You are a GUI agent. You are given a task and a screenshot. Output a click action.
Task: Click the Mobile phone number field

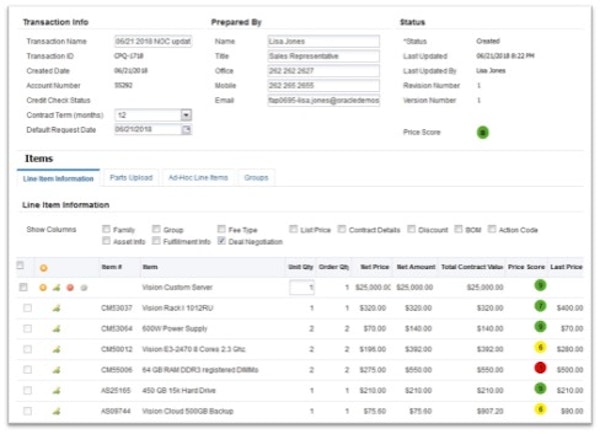coord(324,86)
